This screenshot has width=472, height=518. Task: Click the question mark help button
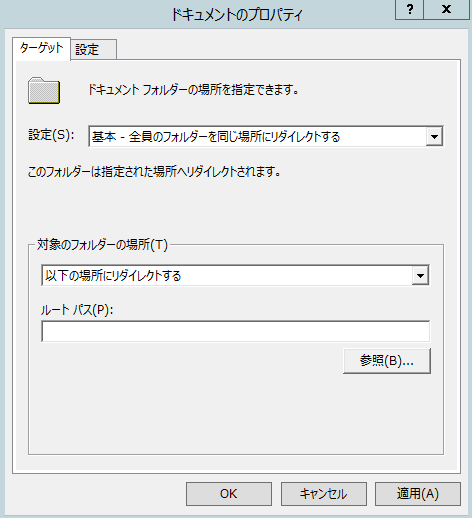click(409, 9)
